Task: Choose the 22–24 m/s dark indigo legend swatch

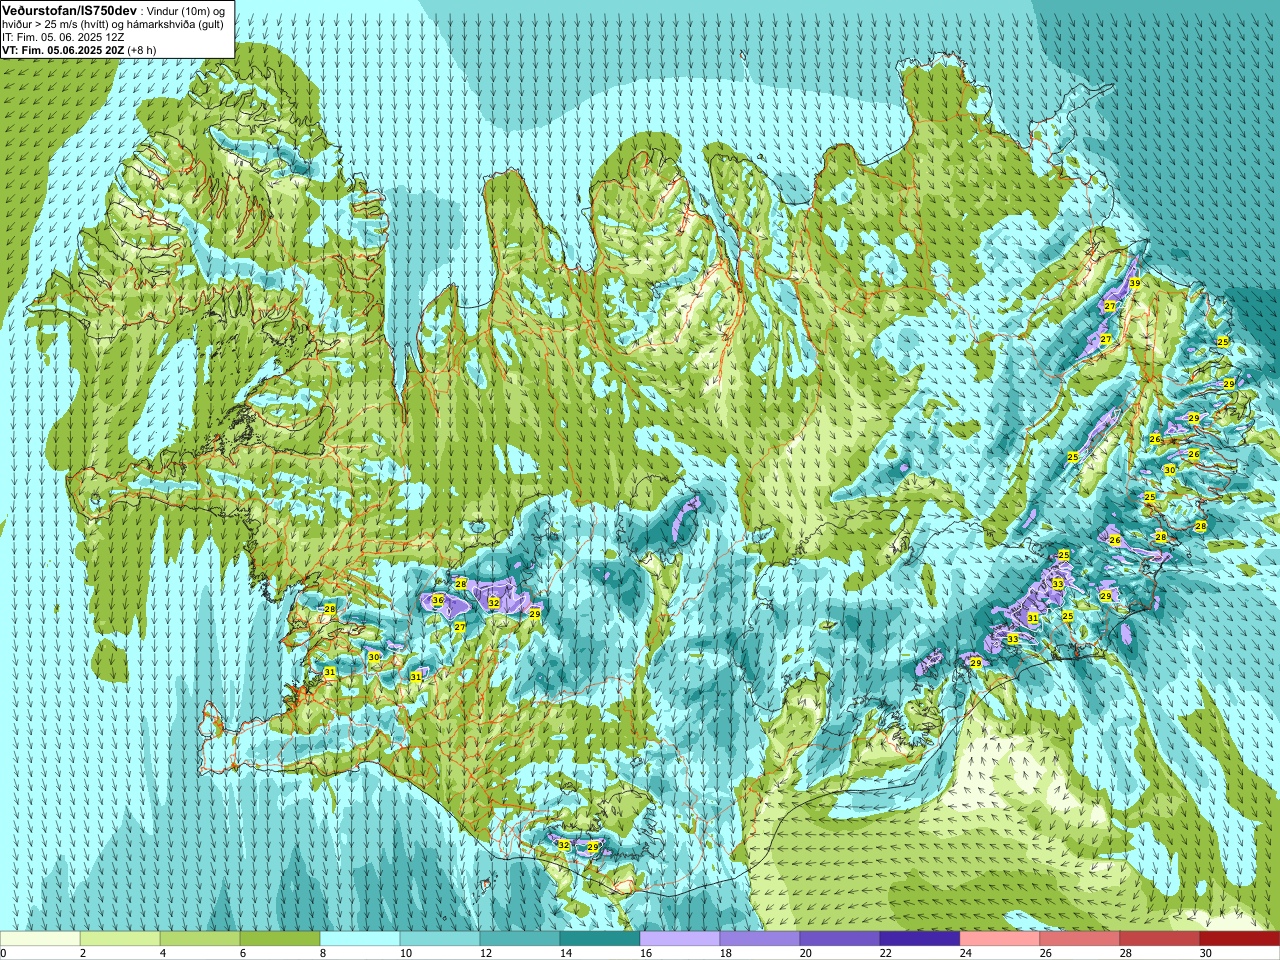Action: 920,939
